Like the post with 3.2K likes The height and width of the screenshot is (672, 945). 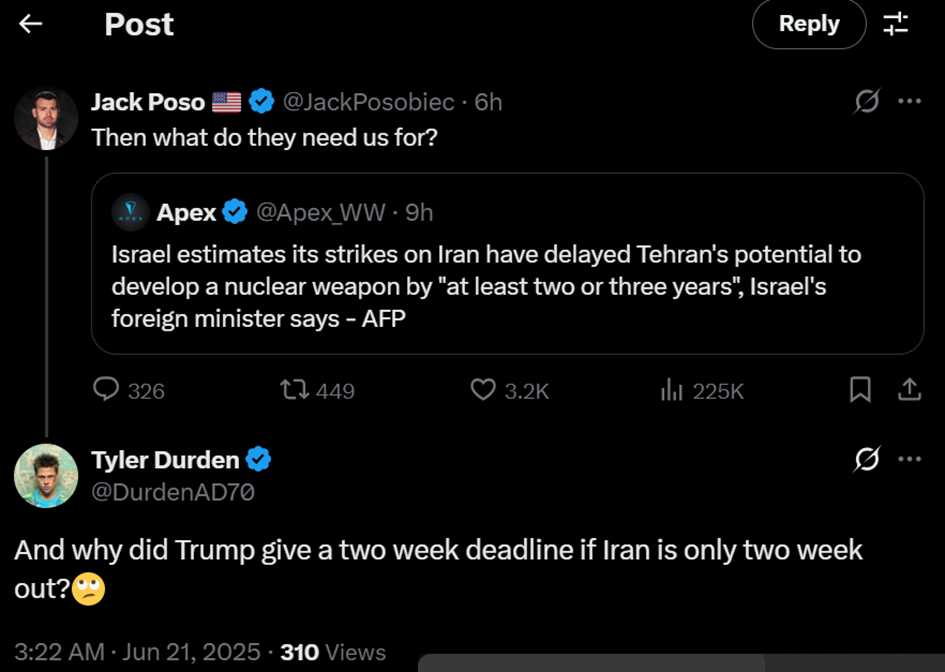pyautogui.click(x=510, y=390)
